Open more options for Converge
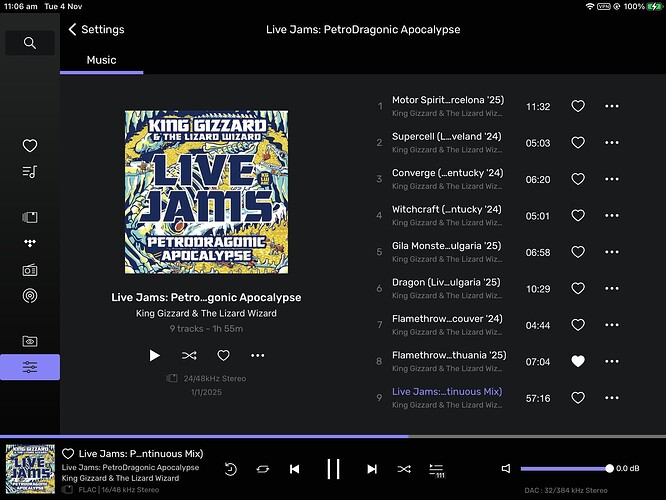 (612, 179)
